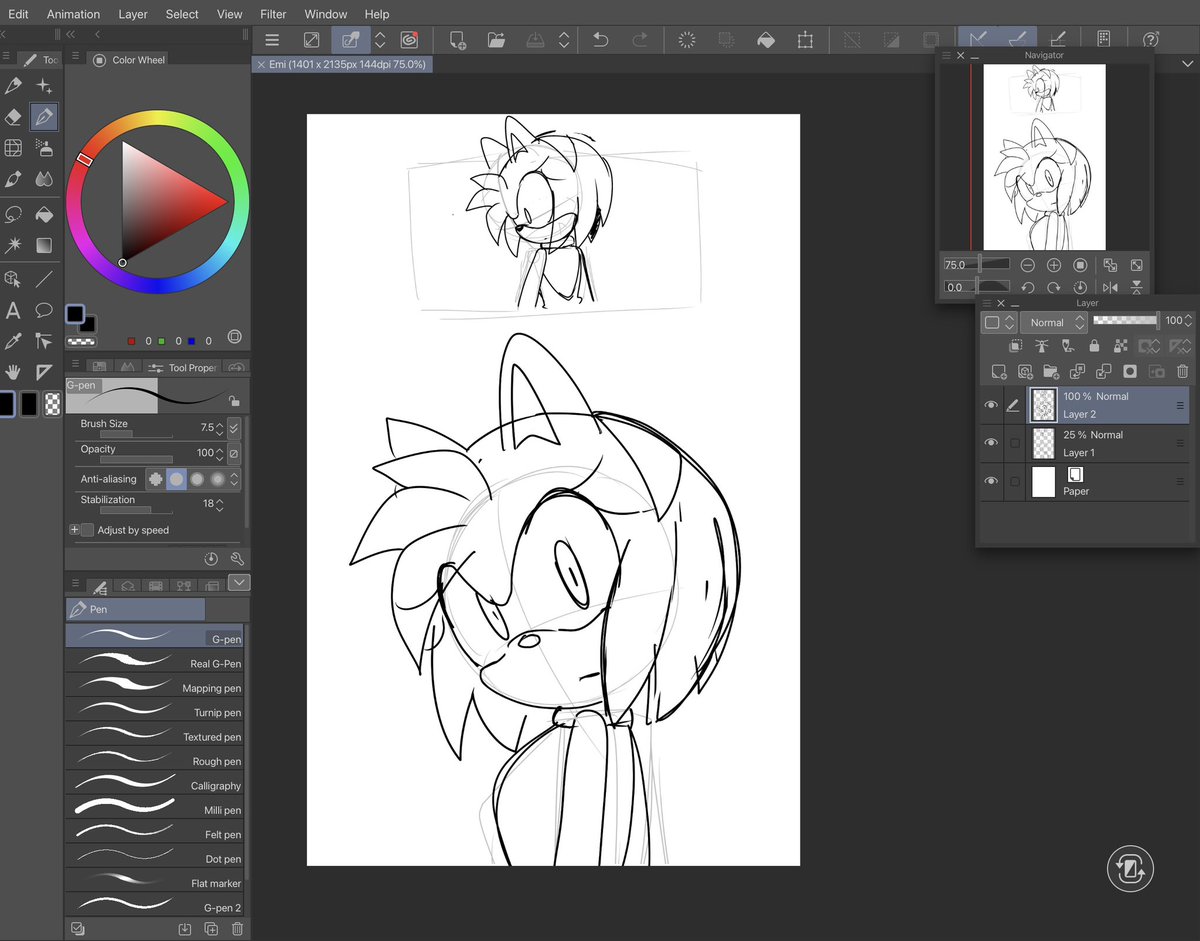The height and width of the screenshot is (941, 1200).
Task: Flip canvas horizontally in Navigator
Action: (1110, 288)
